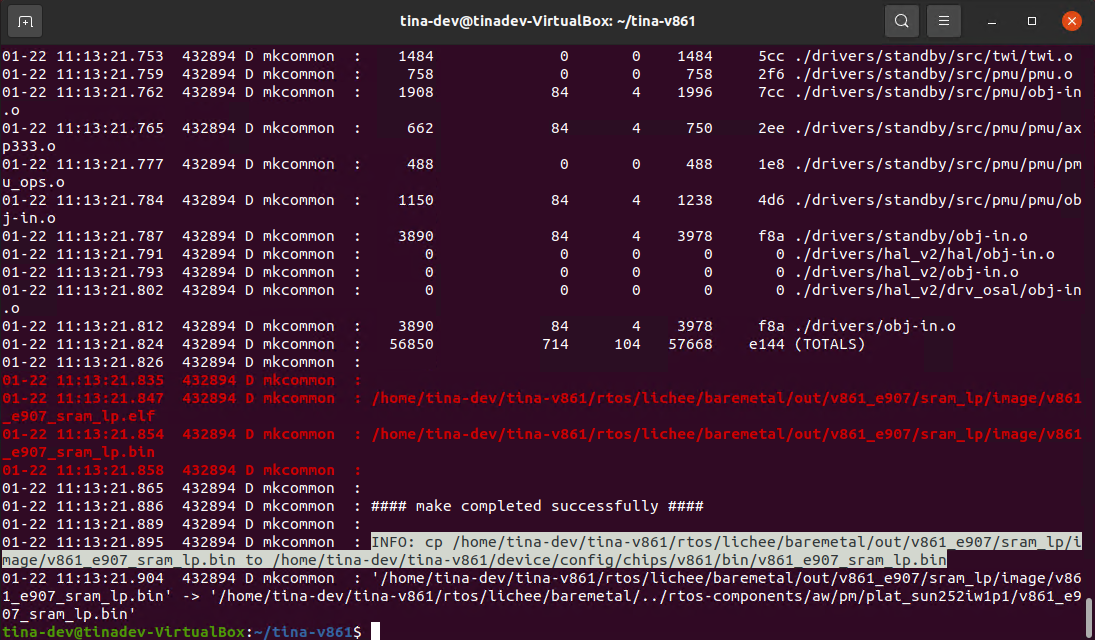Click the ./drivers/hal_v2/obj-in.o path

click(906, 272)
